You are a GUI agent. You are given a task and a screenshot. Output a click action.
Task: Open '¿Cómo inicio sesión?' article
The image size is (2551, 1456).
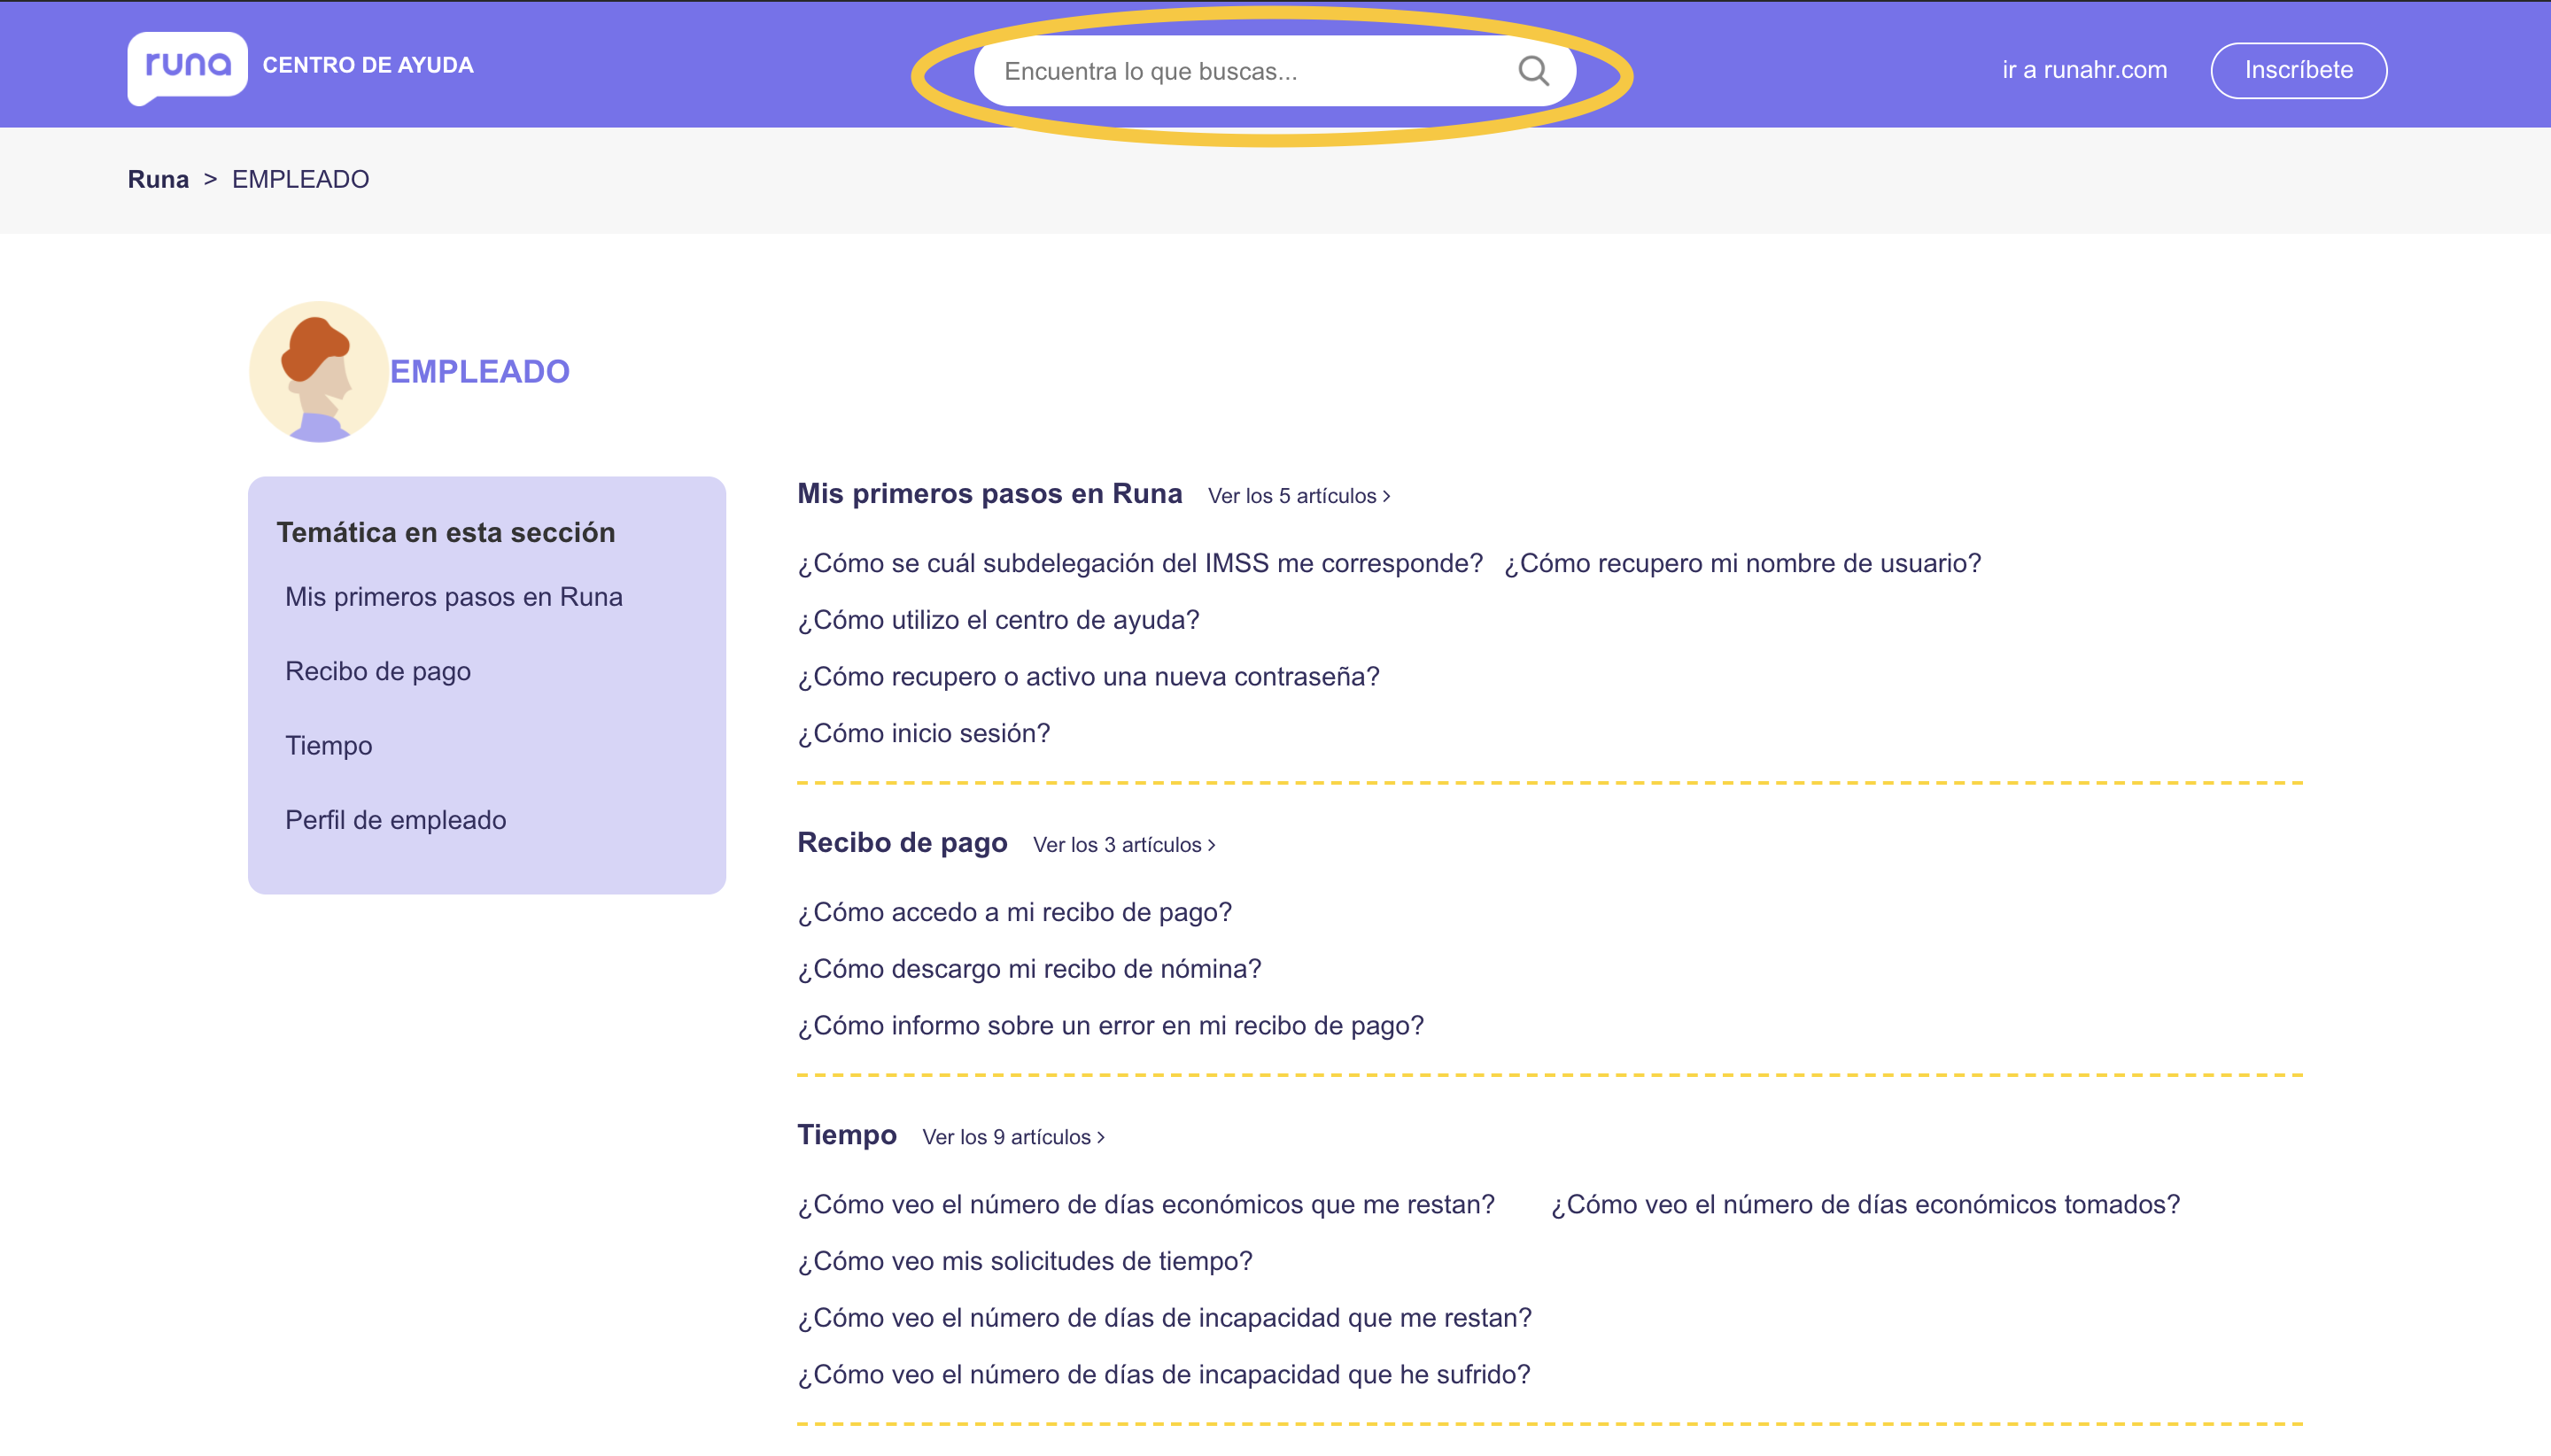[x=924, y=733]
